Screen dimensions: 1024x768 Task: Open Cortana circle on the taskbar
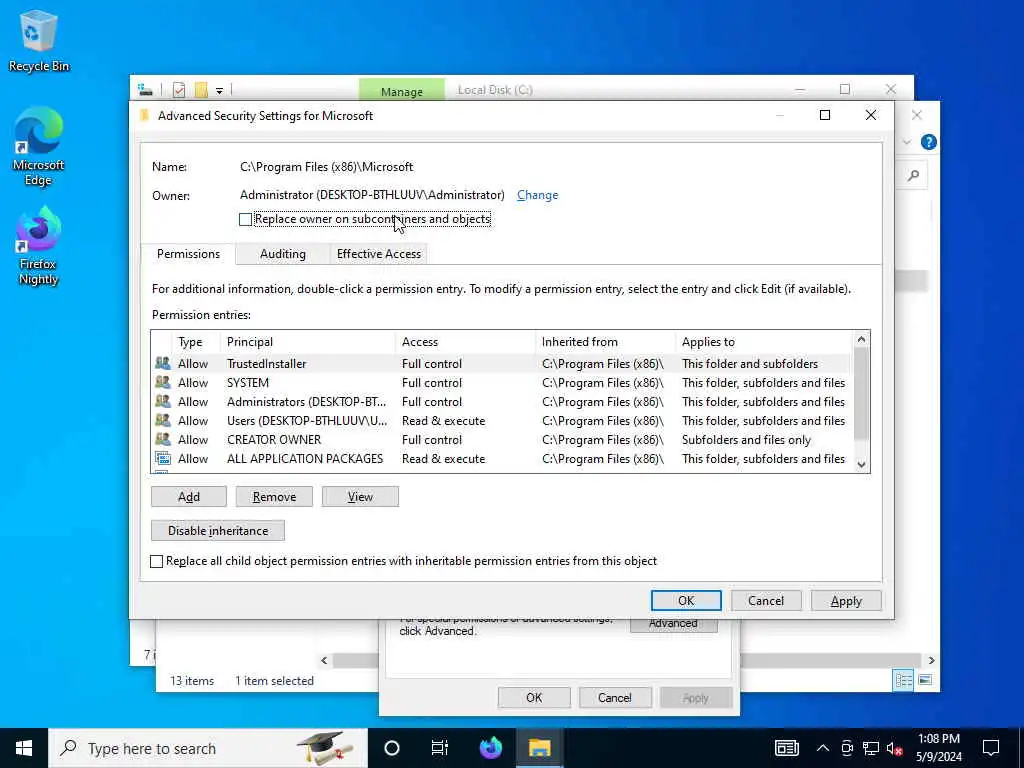(x=392, y=748)
